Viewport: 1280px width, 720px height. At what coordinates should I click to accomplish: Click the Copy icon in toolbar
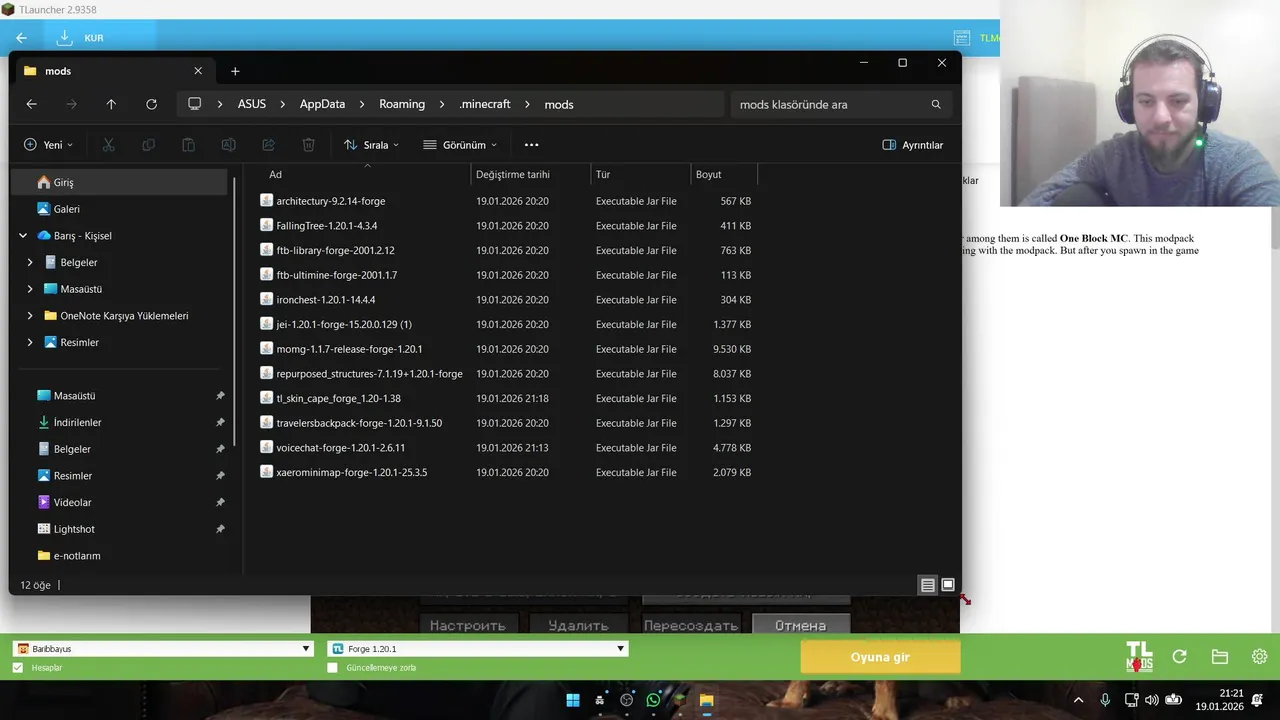tap(148, 145)
